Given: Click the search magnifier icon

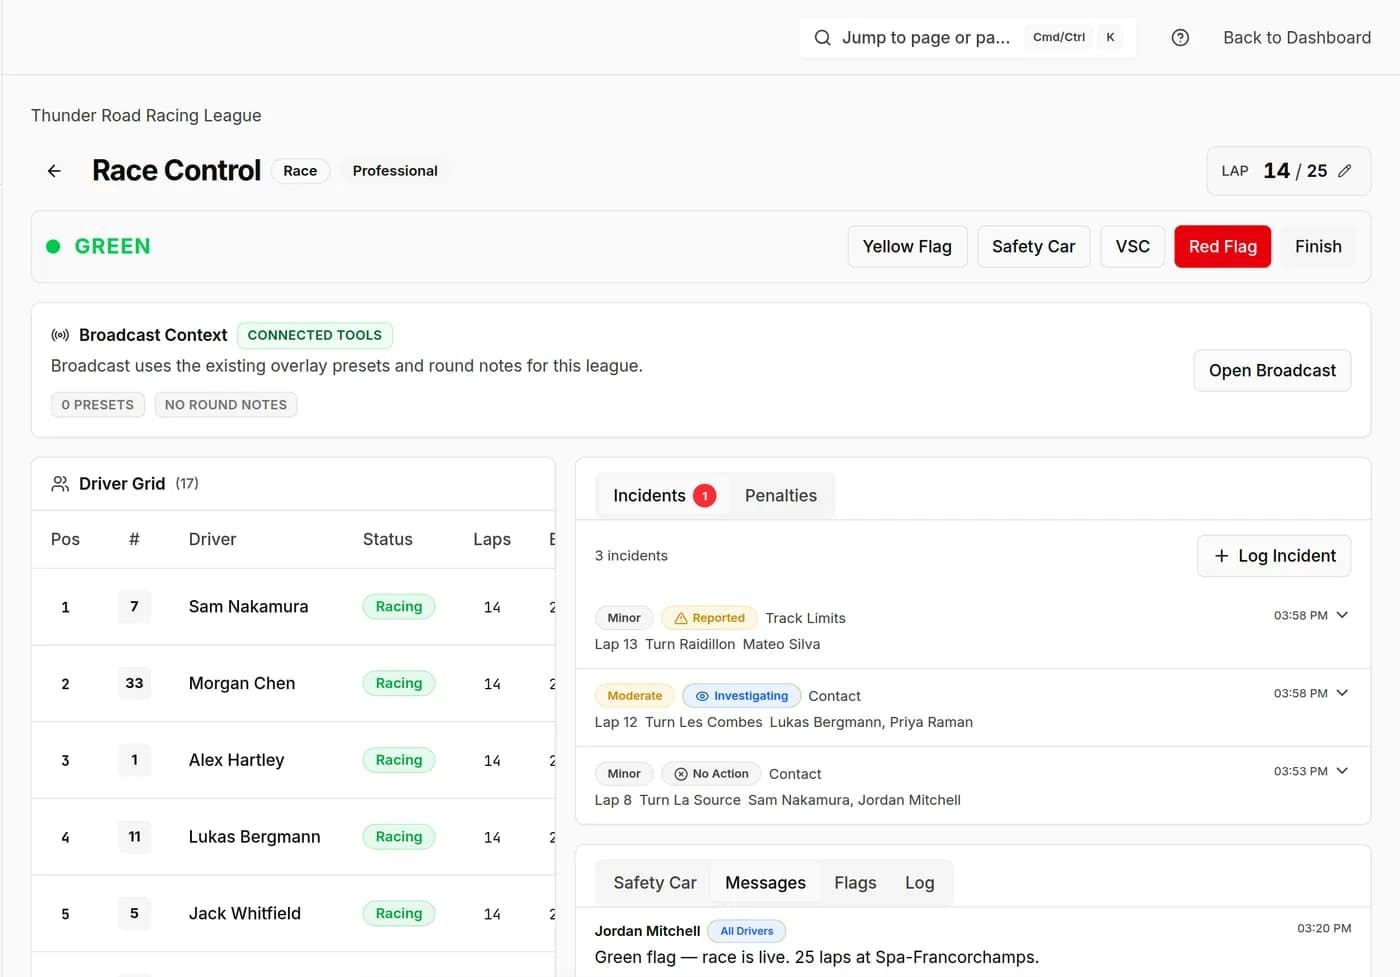Looking at the screenshot, I should point(822,38).
